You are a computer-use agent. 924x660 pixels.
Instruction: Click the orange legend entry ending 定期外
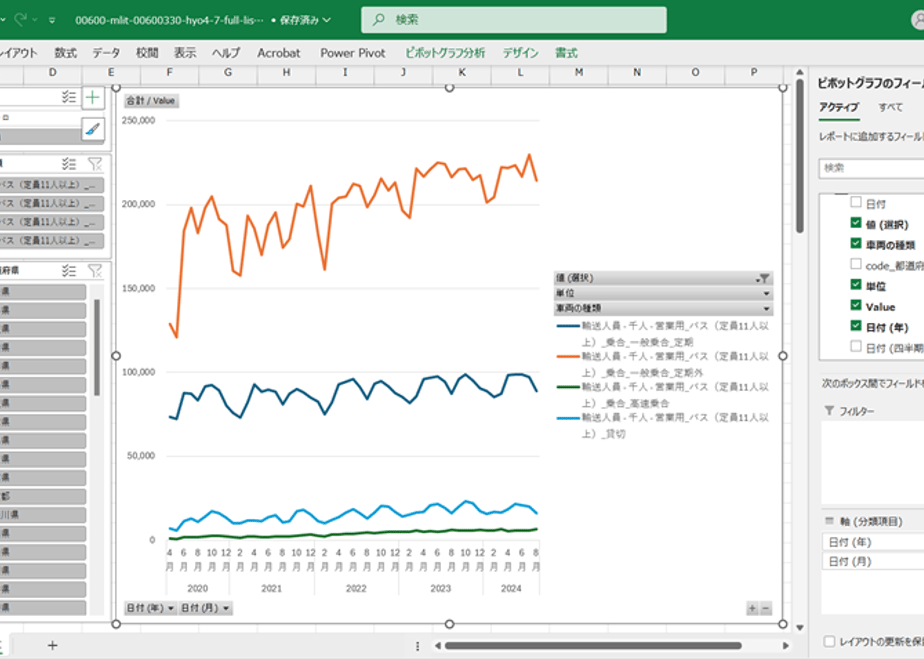663,364
